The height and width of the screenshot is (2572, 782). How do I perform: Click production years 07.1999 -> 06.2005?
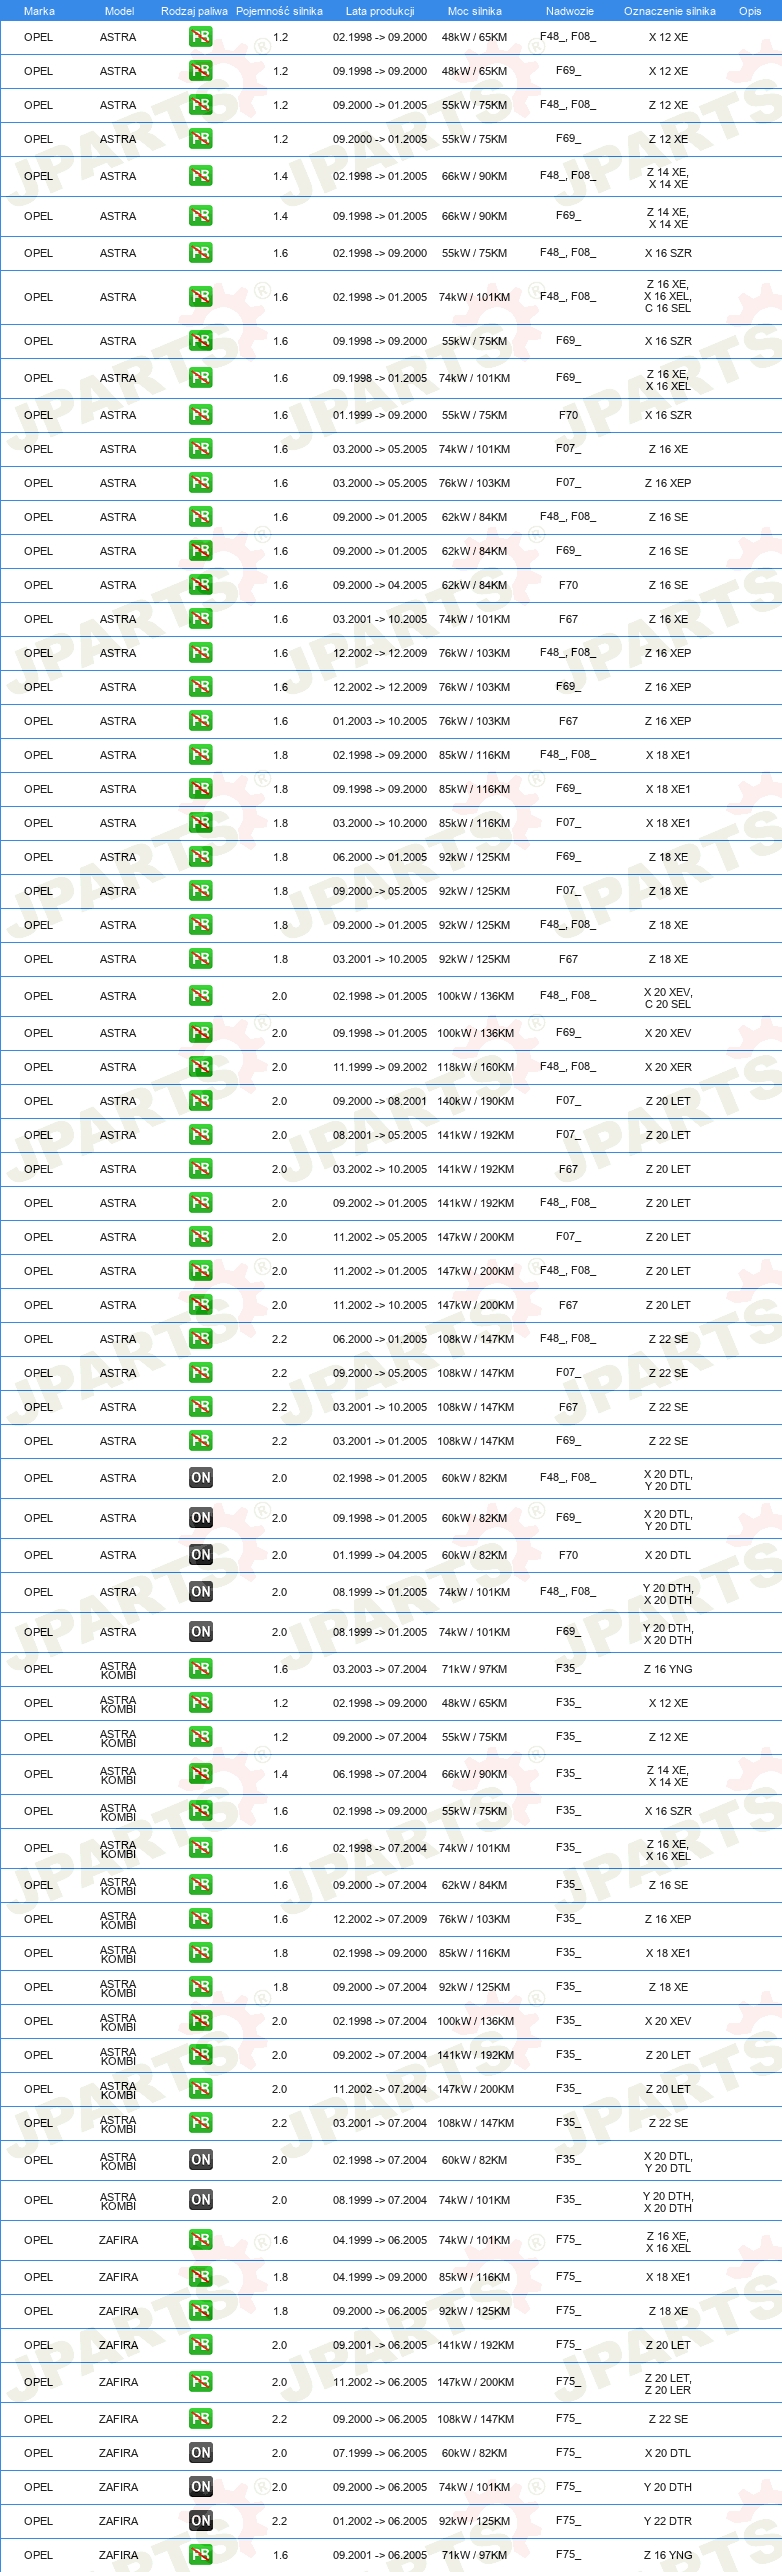tap(380, 2453)
